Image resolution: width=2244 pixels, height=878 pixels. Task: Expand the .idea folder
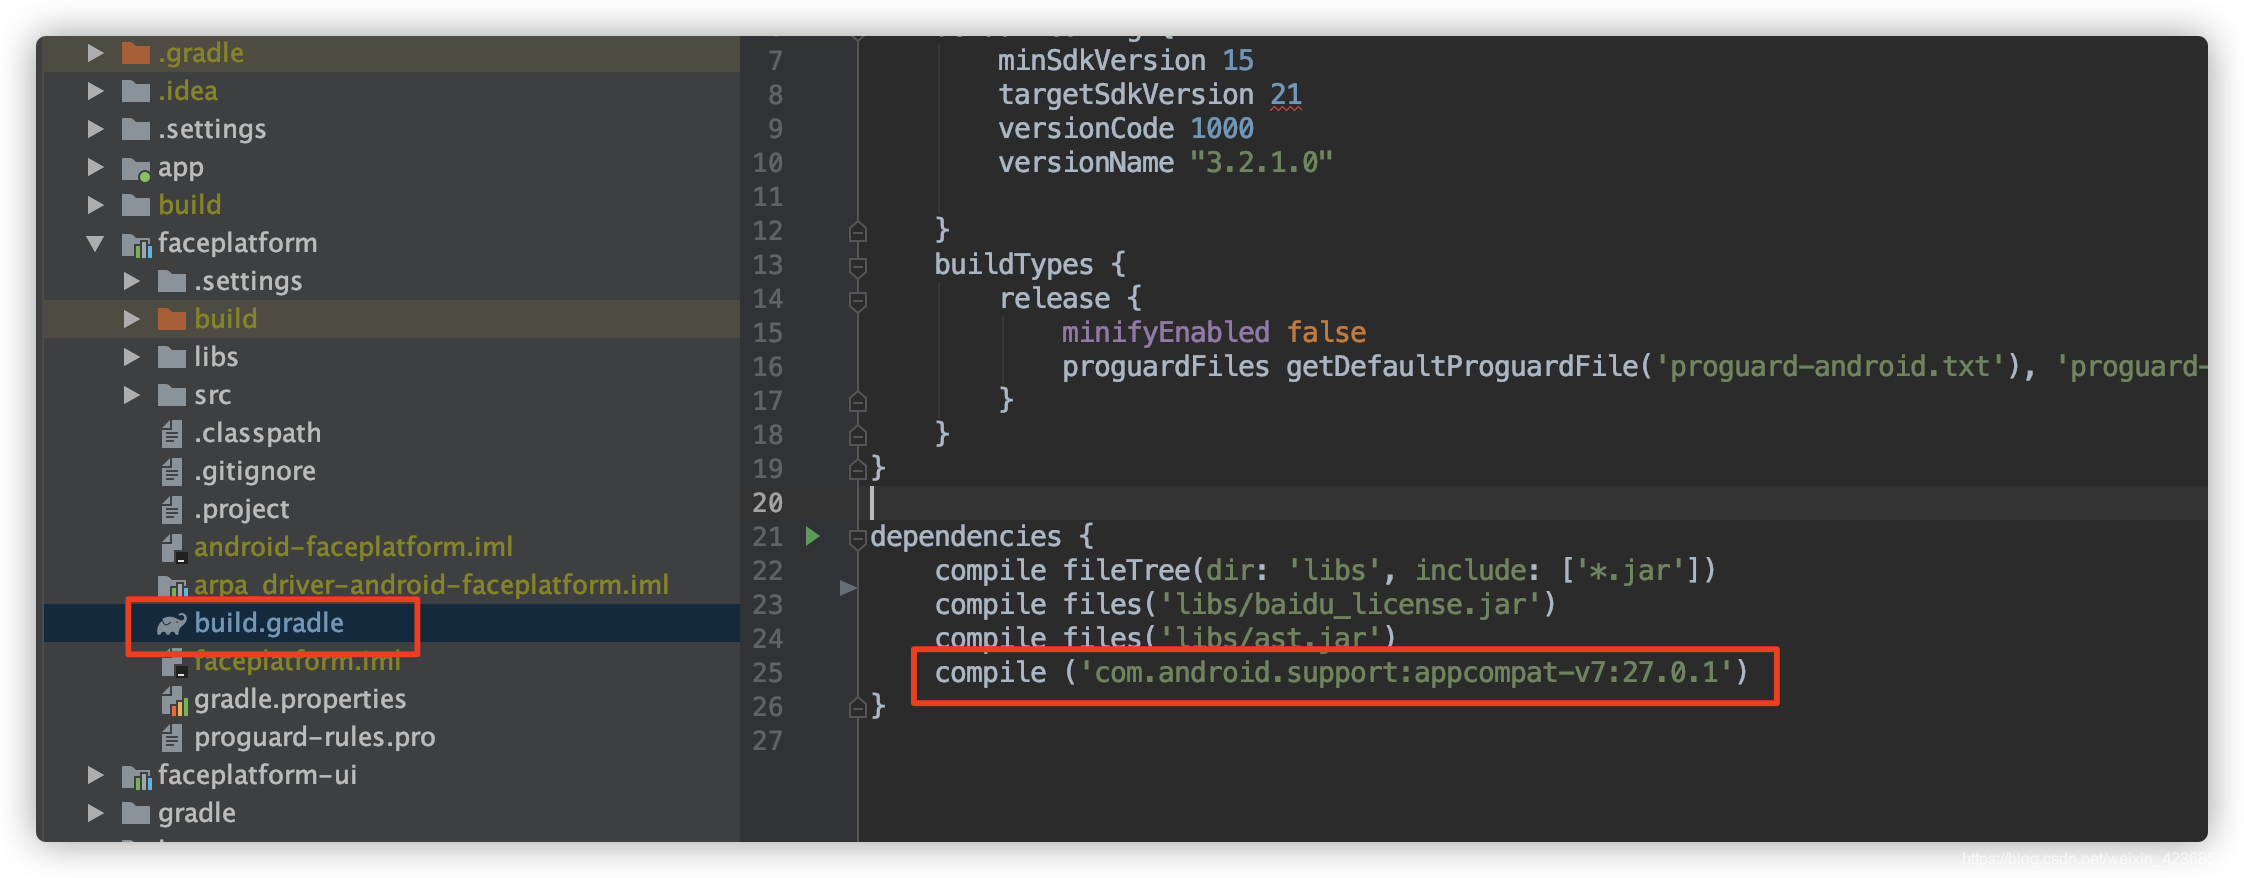95,91
